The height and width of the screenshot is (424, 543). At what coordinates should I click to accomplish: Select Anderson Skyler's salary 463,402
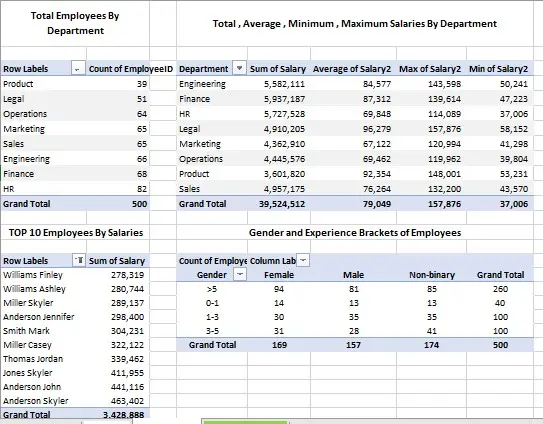pyautogui.click(x=127, y=401)
